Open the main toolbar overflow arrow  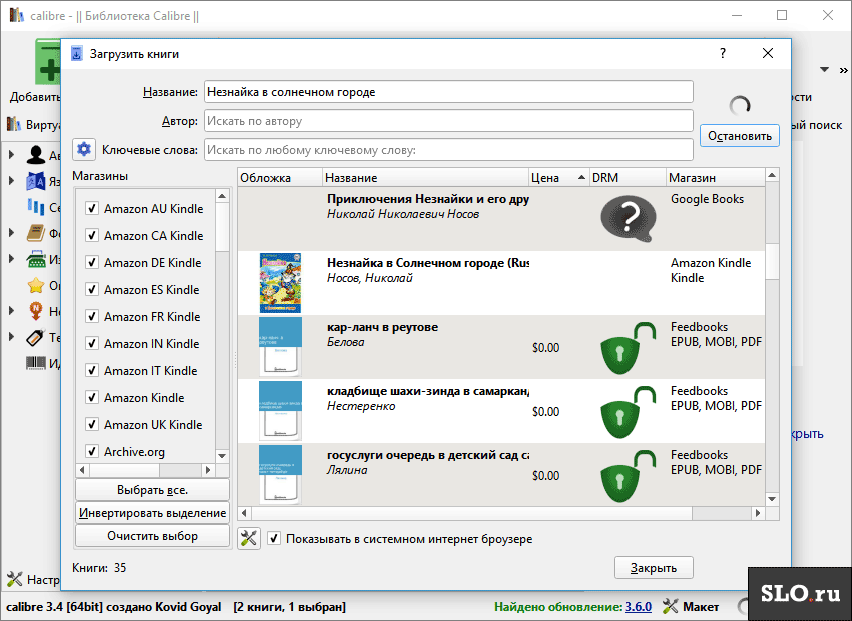[825, 70]
